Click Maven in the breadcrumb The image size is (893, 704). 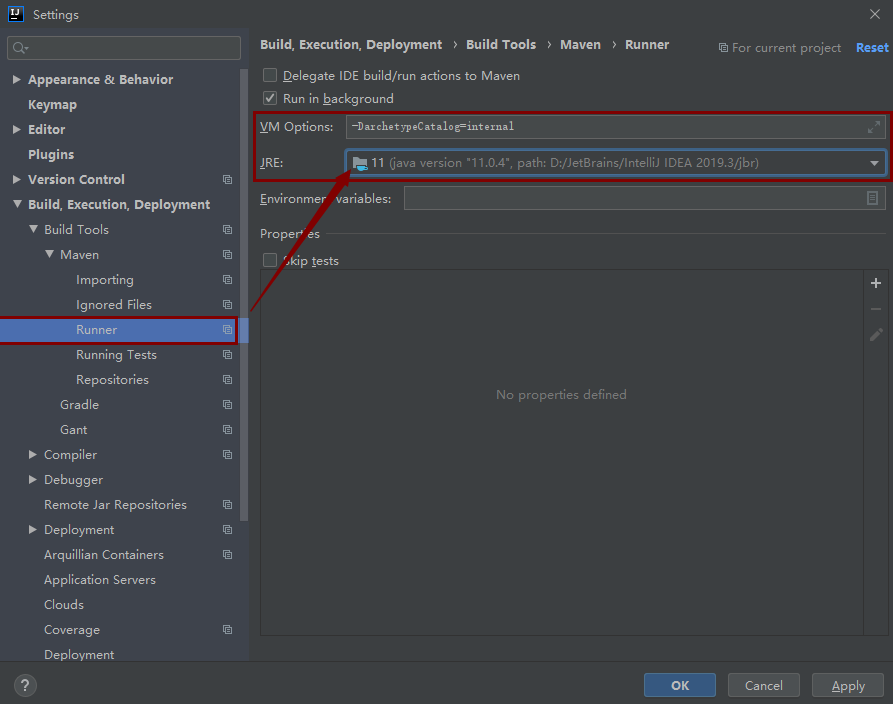(580, 44)
